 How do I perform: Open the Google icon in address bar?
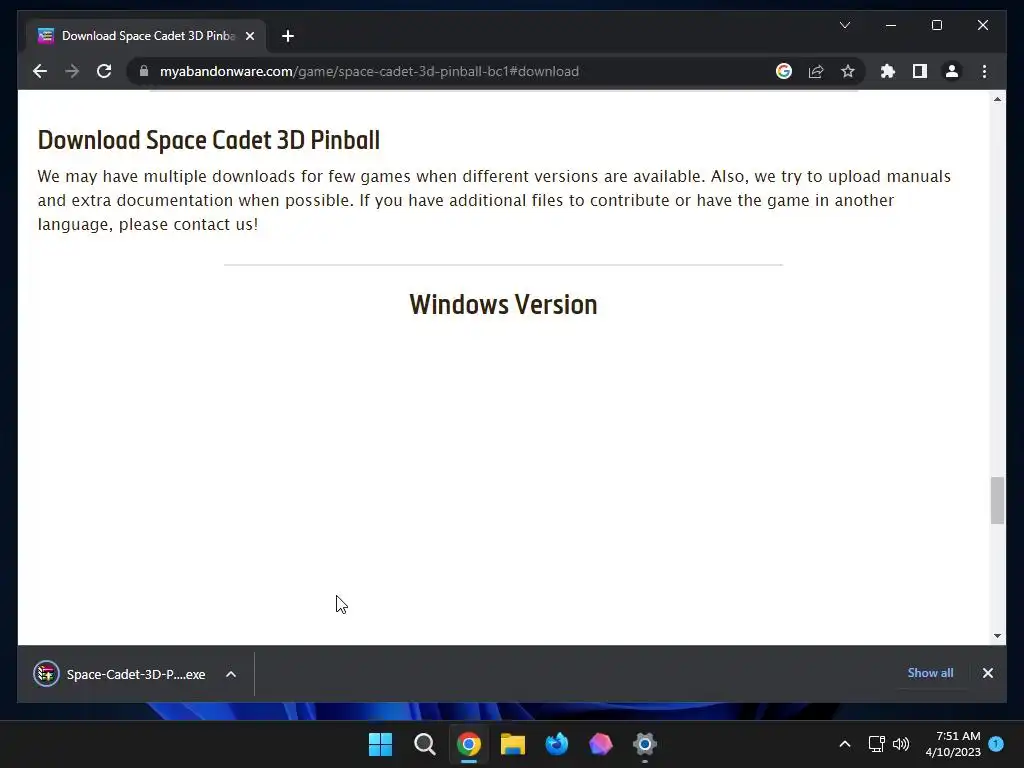tap(784, 71)
